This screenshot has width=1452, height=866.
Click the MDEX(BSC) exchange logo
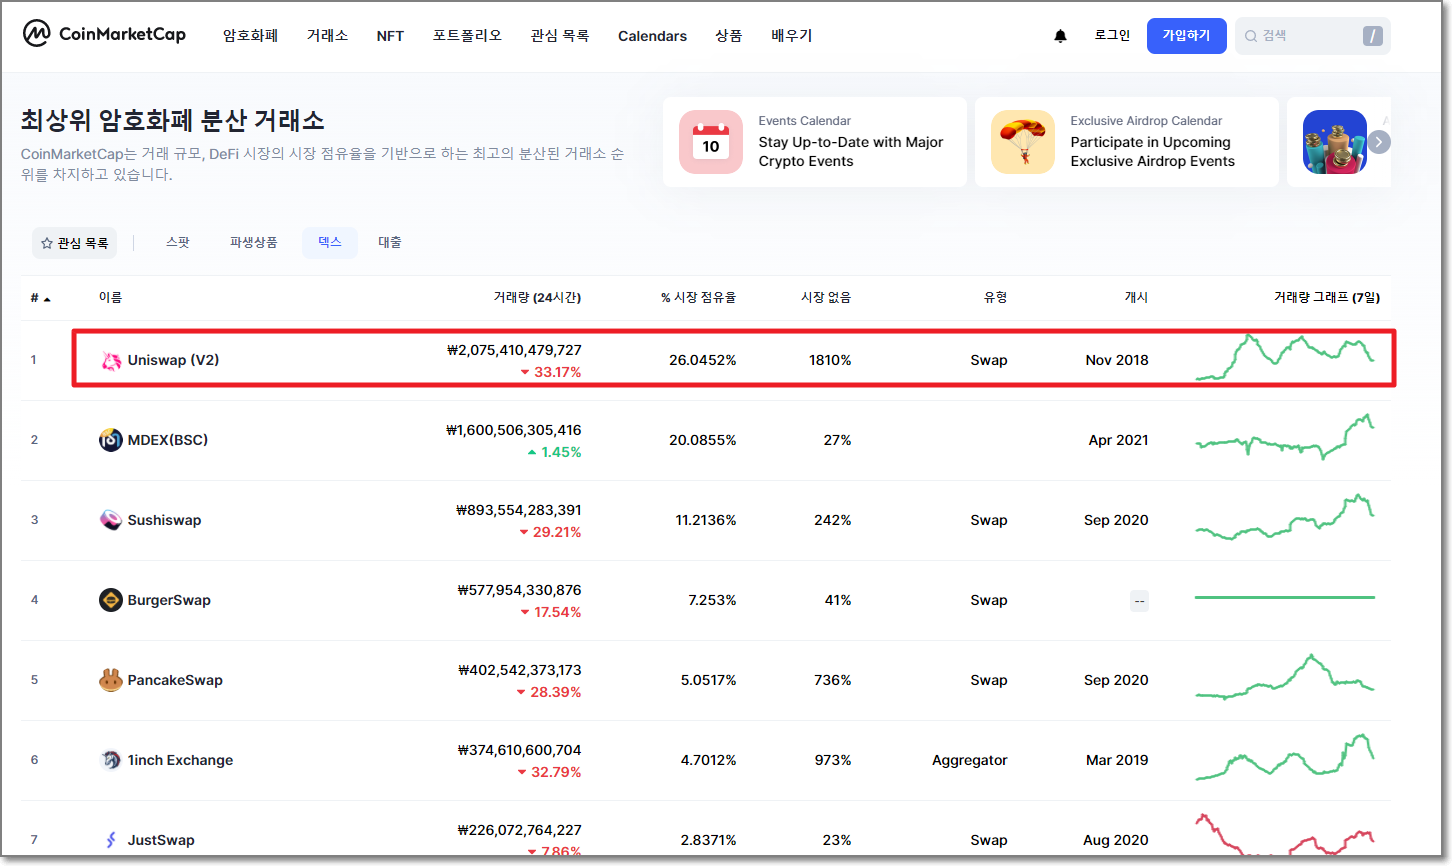(x=111, y=440)
